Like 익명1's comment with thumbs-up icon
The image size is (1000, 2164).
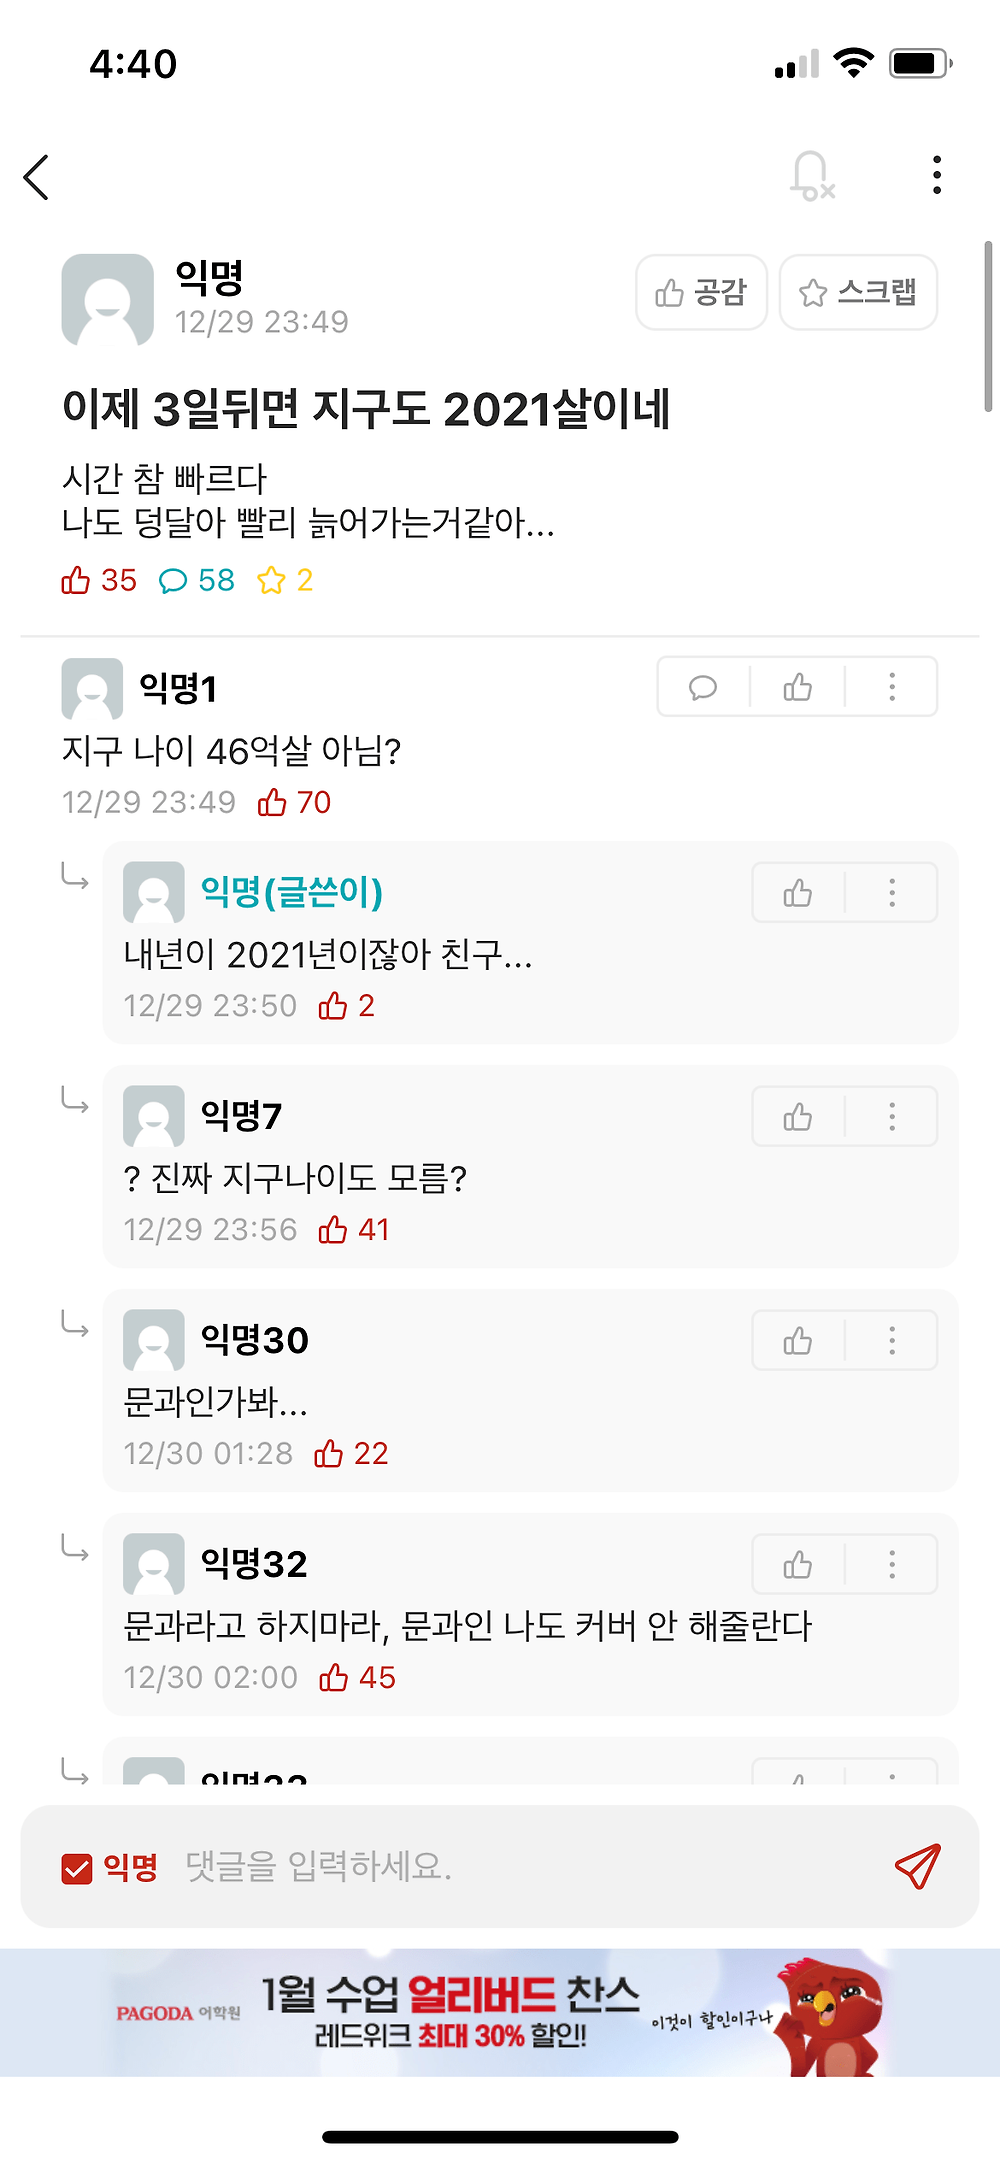(797, 687)
